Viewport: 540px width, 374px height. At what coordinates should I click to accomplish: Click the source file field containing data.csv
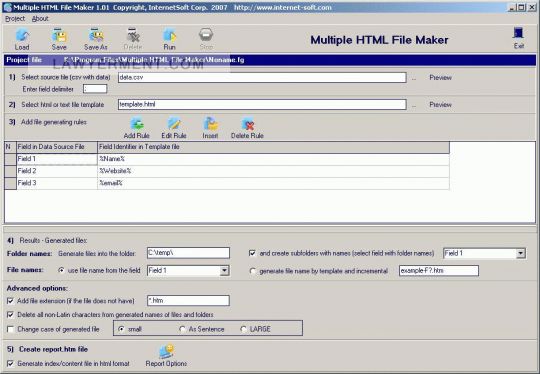(262, 77)
